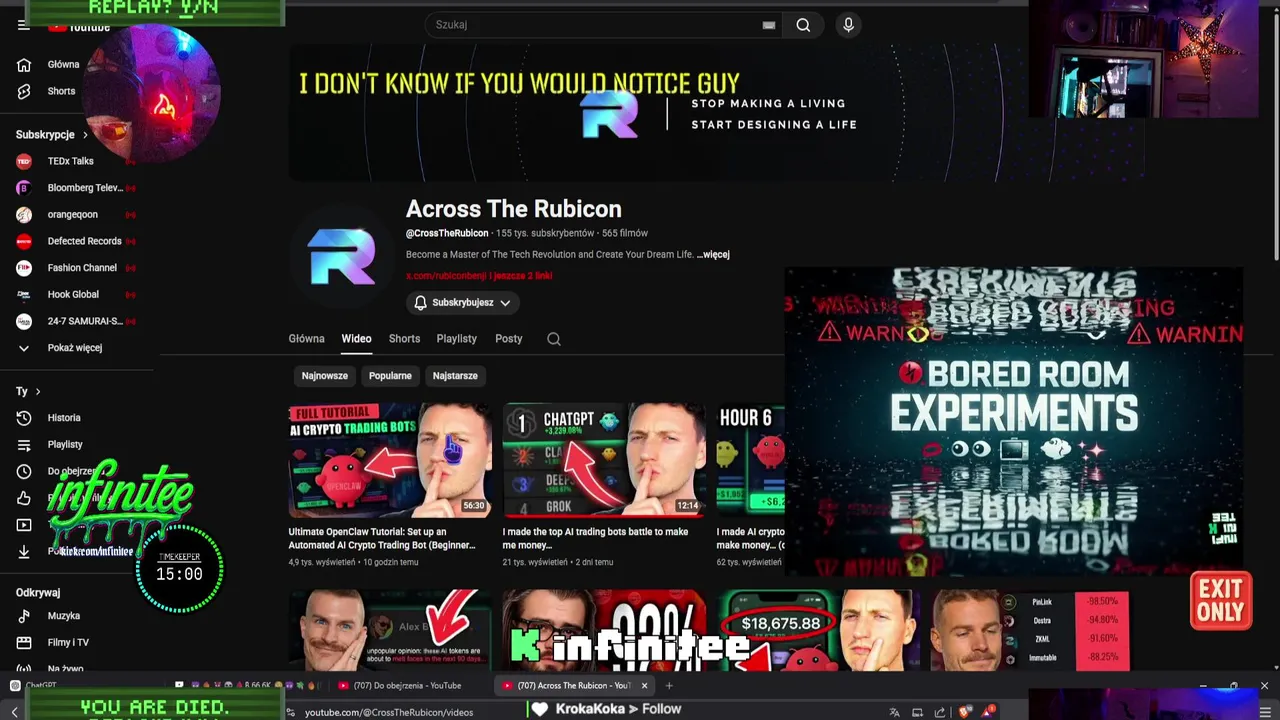Click the Odkrywaj section heading
1280x720 pixels.
click(x=38, y=593)
